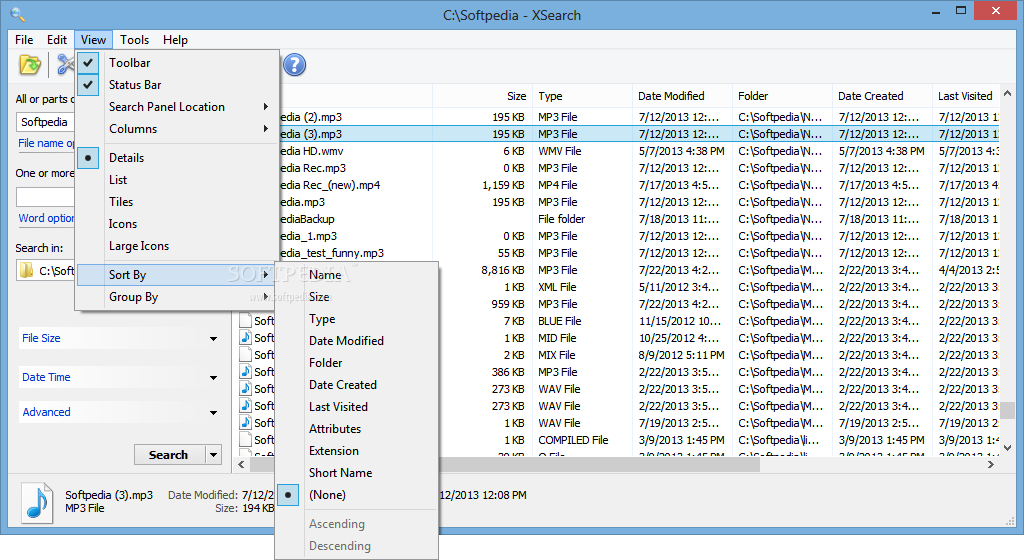Screen dimensions: 1024x560
Task: Click the Softpedia file name input field
Action: coord(45,122)
